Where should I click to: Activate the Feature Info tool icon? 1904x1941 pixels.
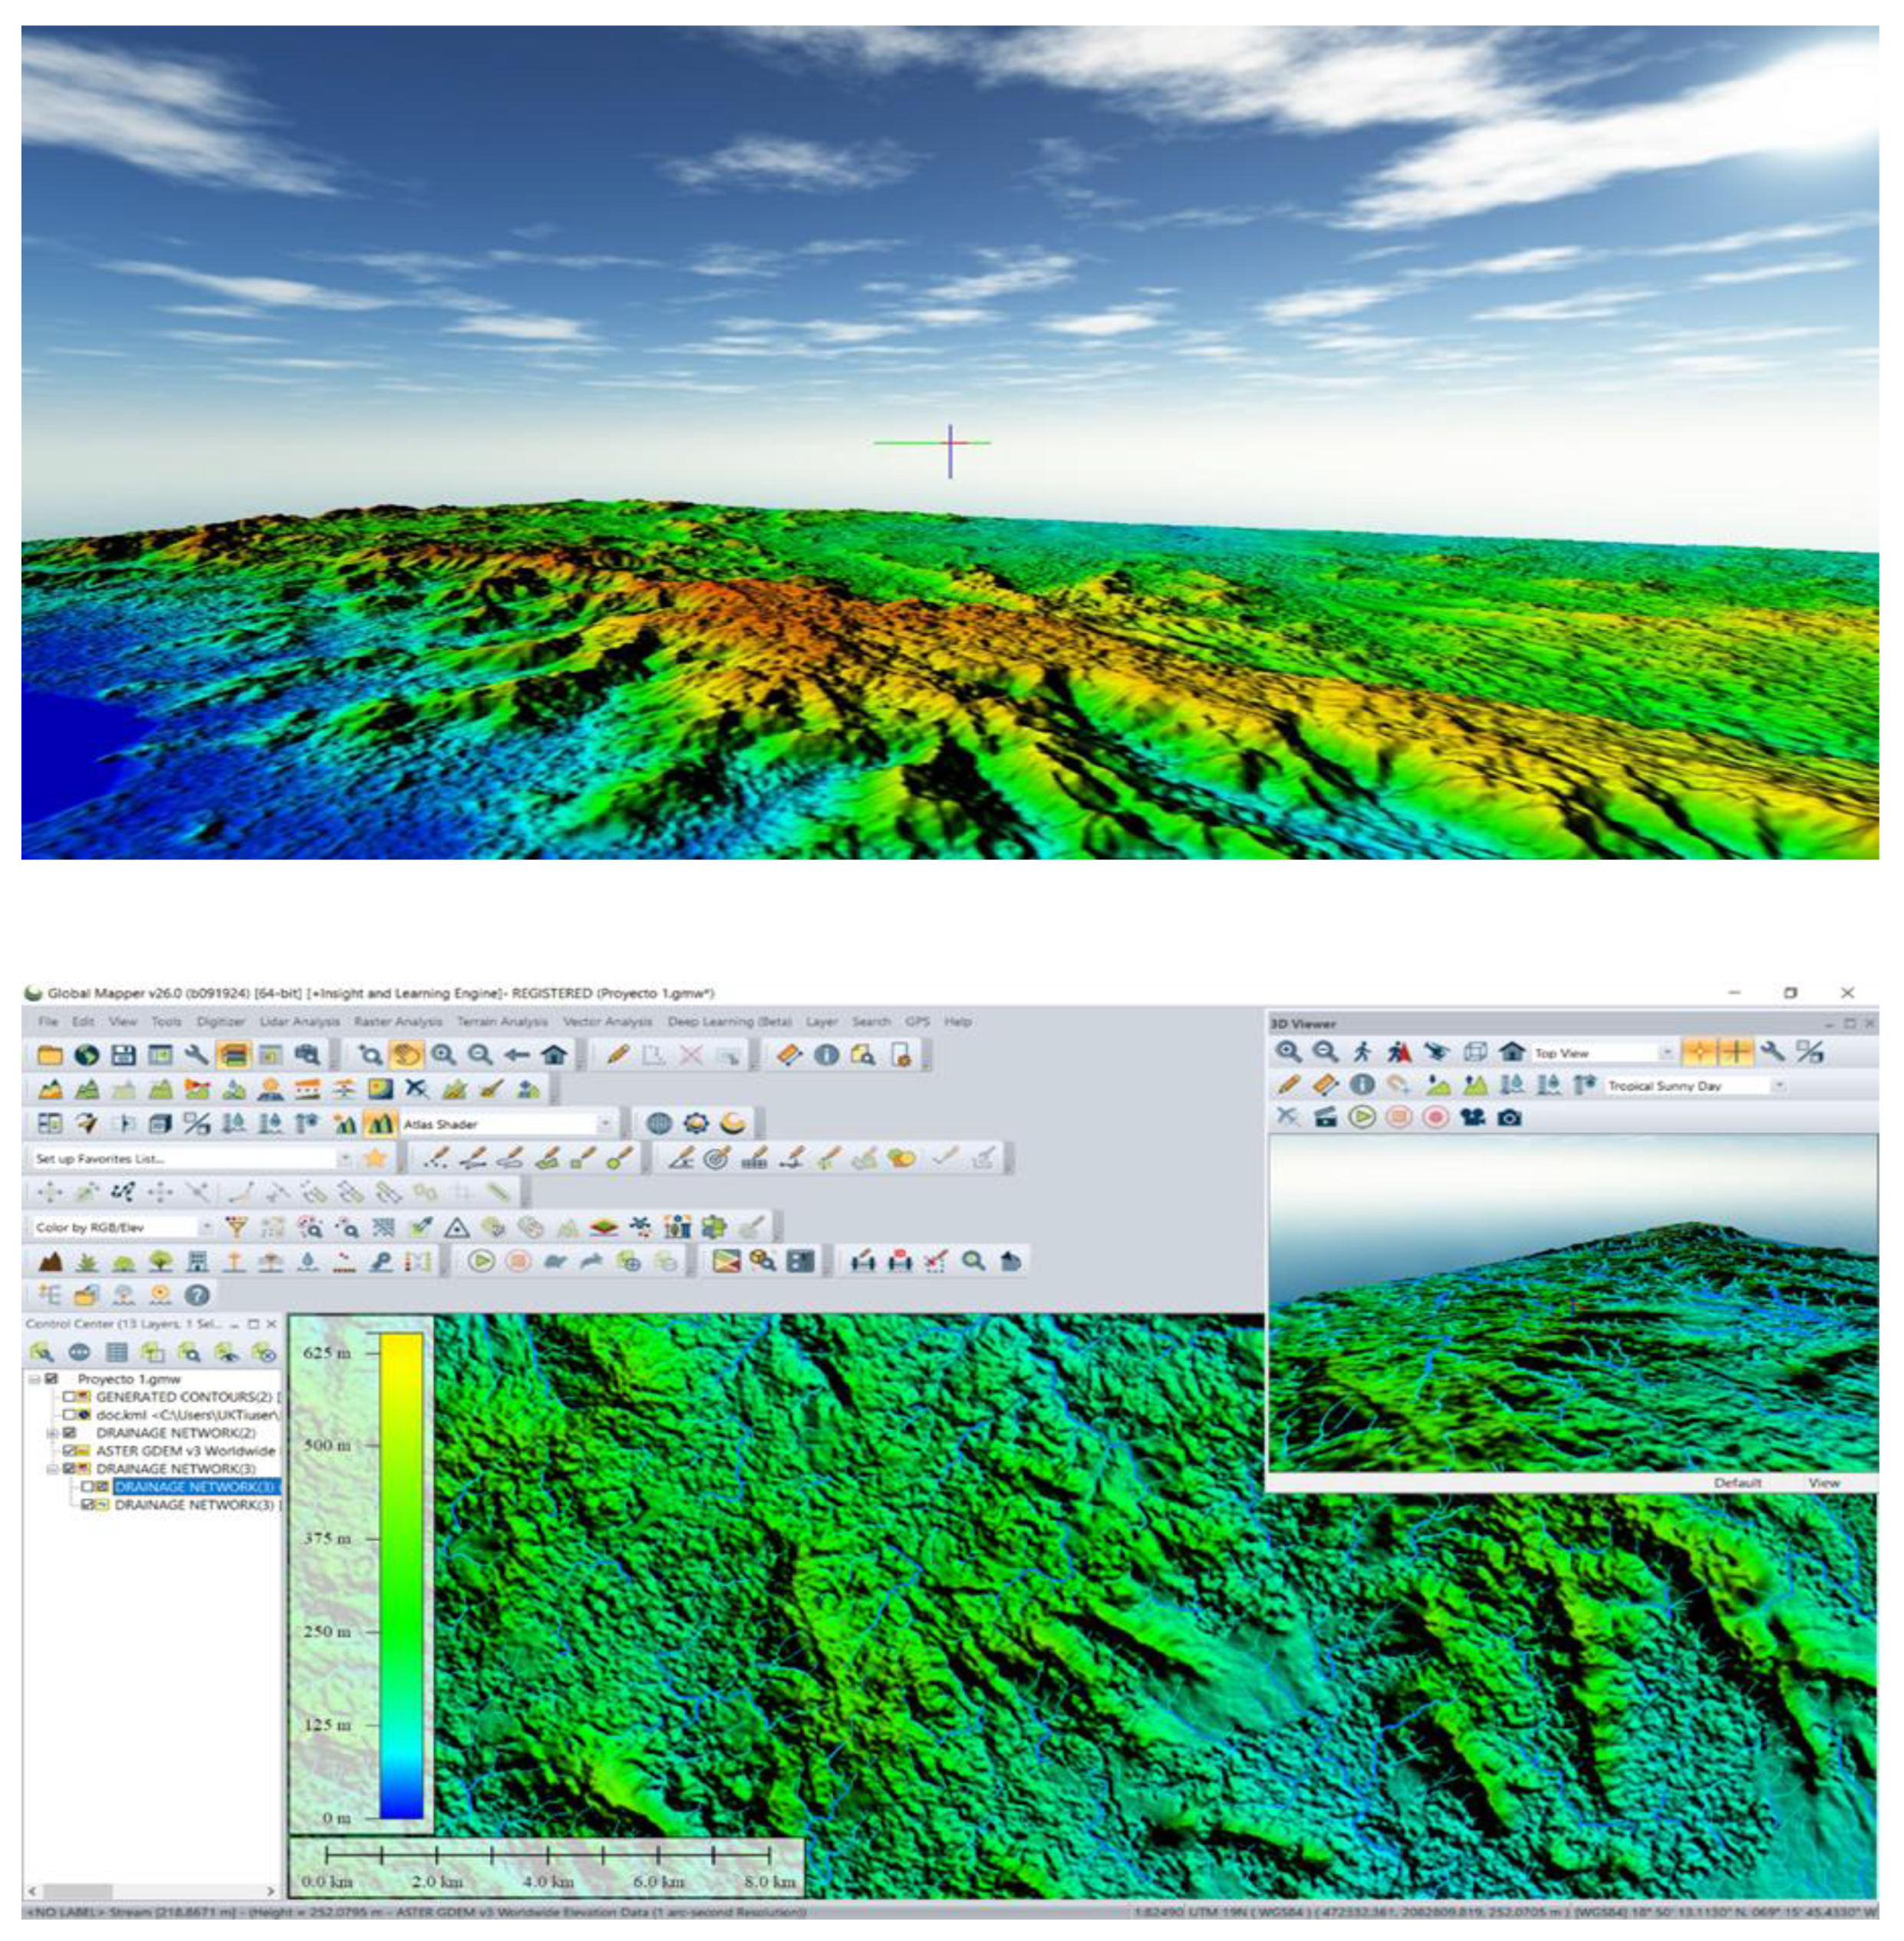pos(826,1055)
